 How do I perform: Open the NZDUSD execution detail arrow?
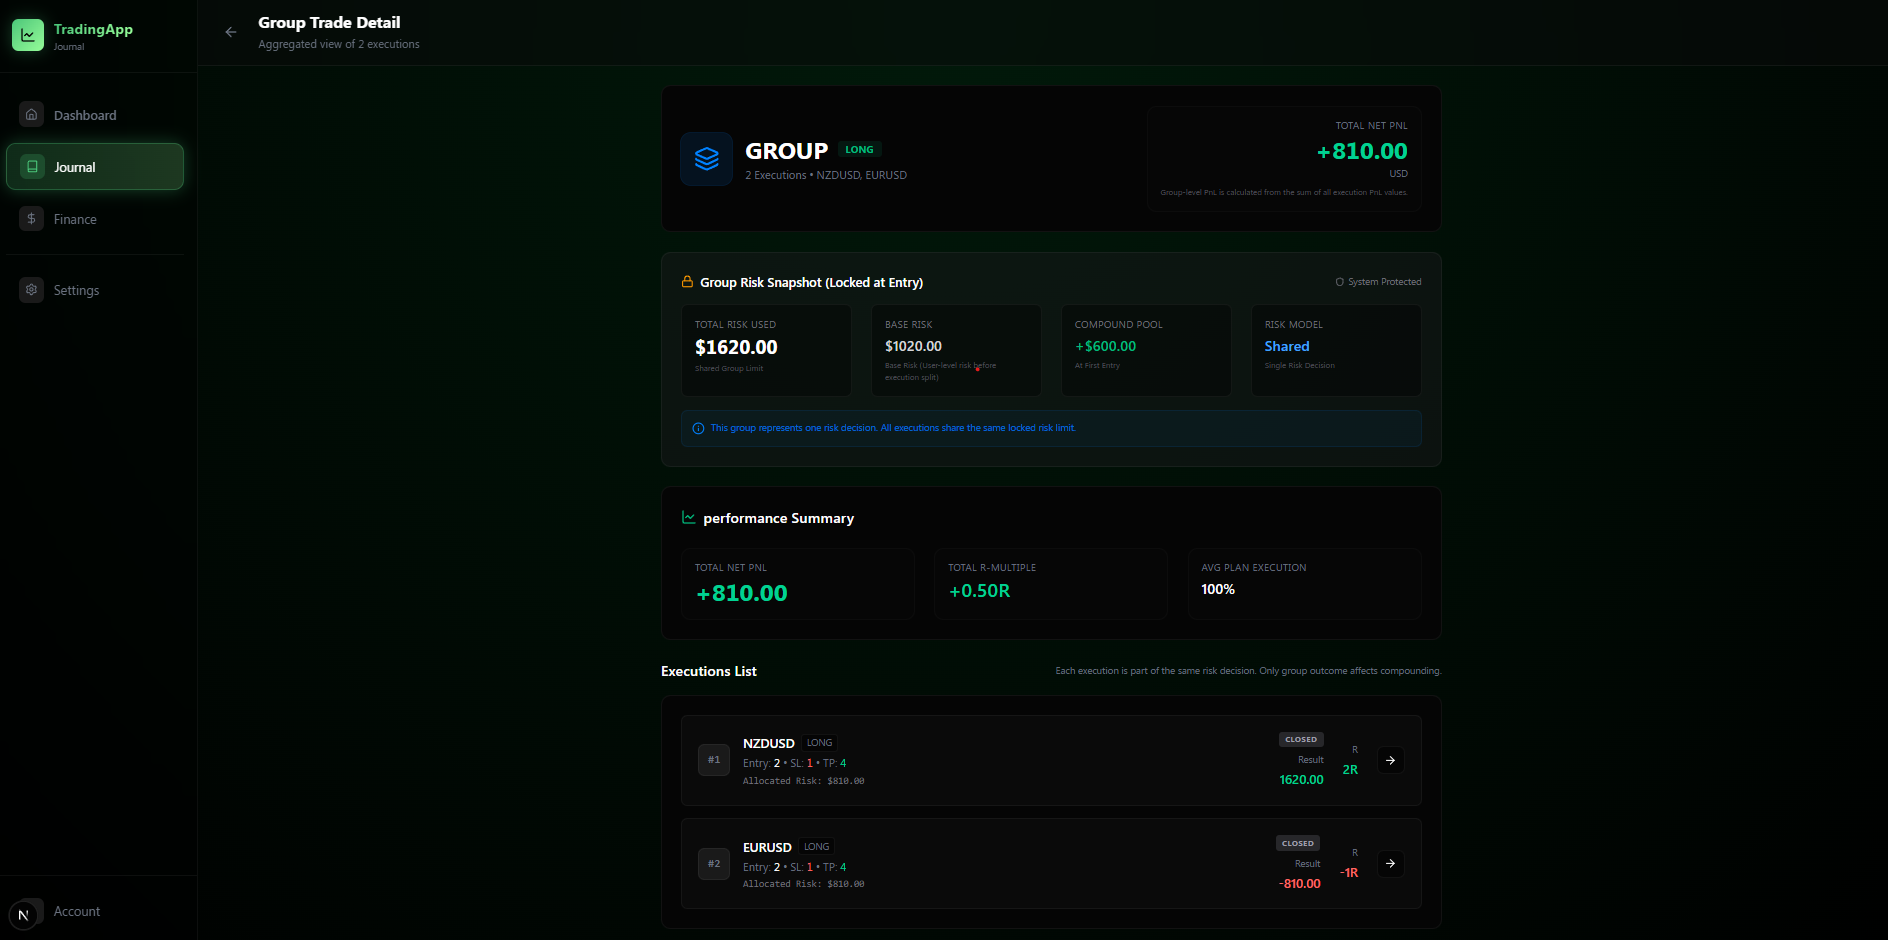(1389, 760)
